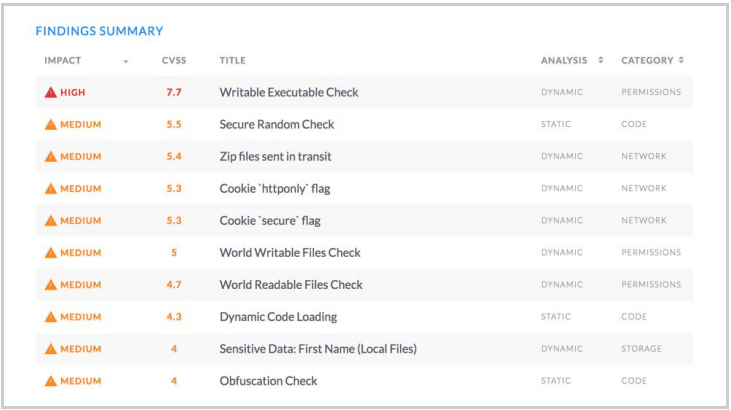Open Zip files sent in transit finding
This screenshot has width=731, height=410.
point(276,156)
